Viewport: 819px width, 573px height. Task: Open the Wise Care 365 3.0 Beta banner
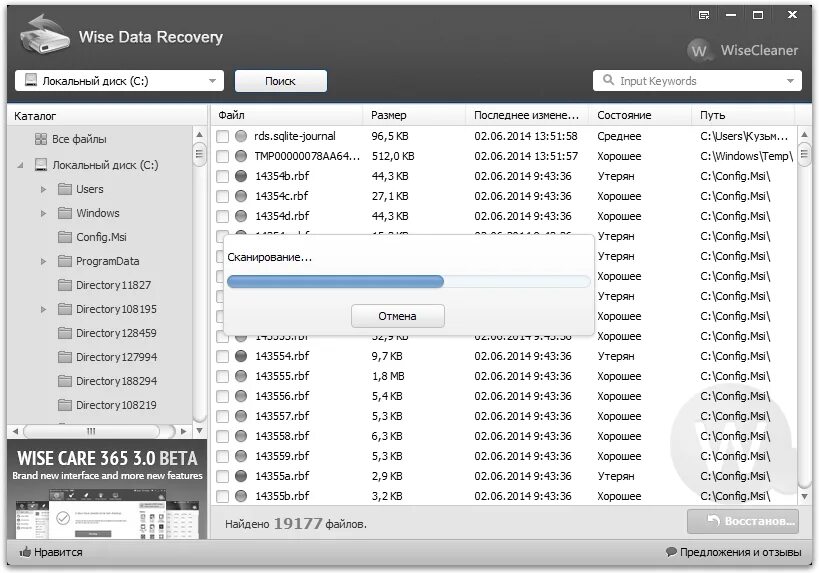tap(107, 489)
